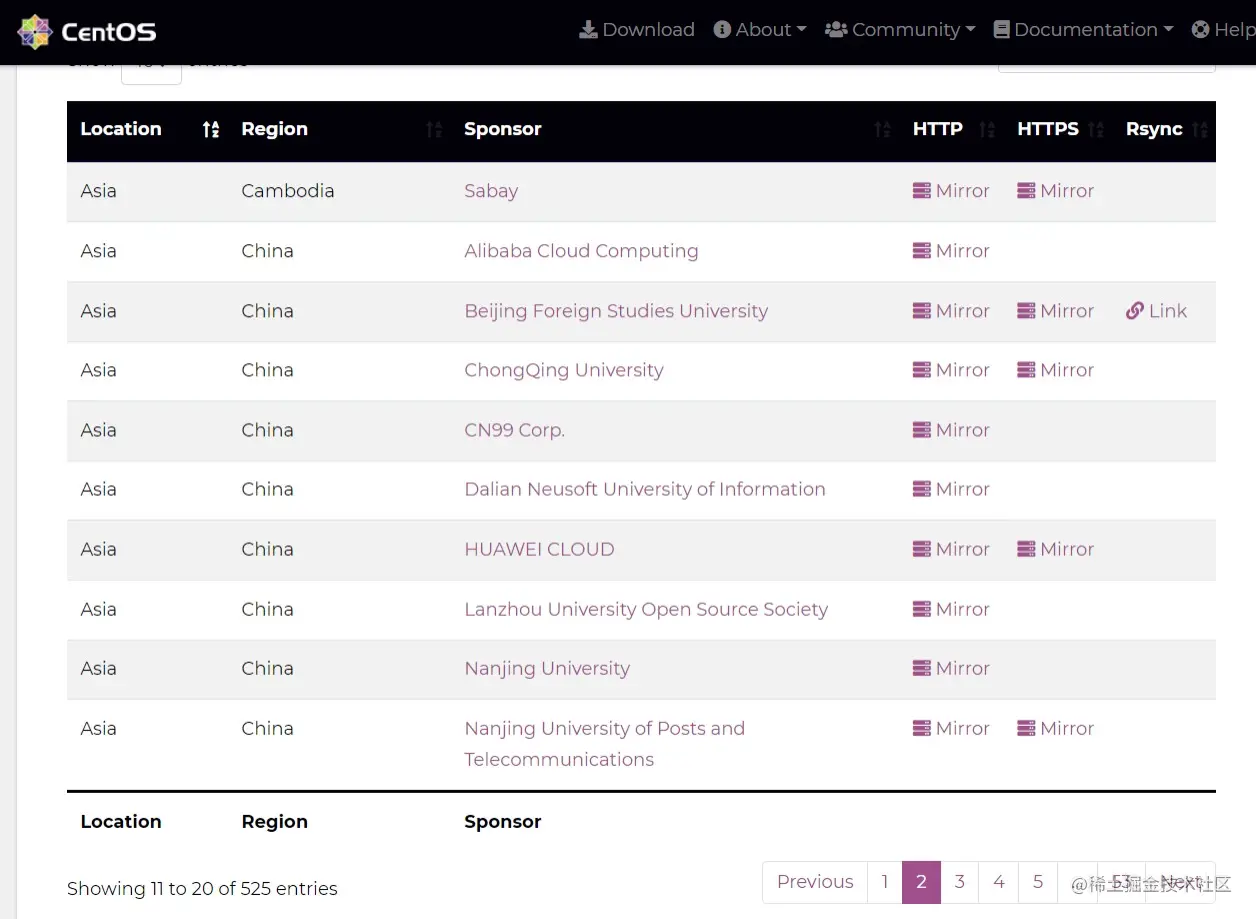Open Nanjing University of Posts and Telecommunications link
The height and width of the screenshot is (919, 1256).
pos(604,743)
